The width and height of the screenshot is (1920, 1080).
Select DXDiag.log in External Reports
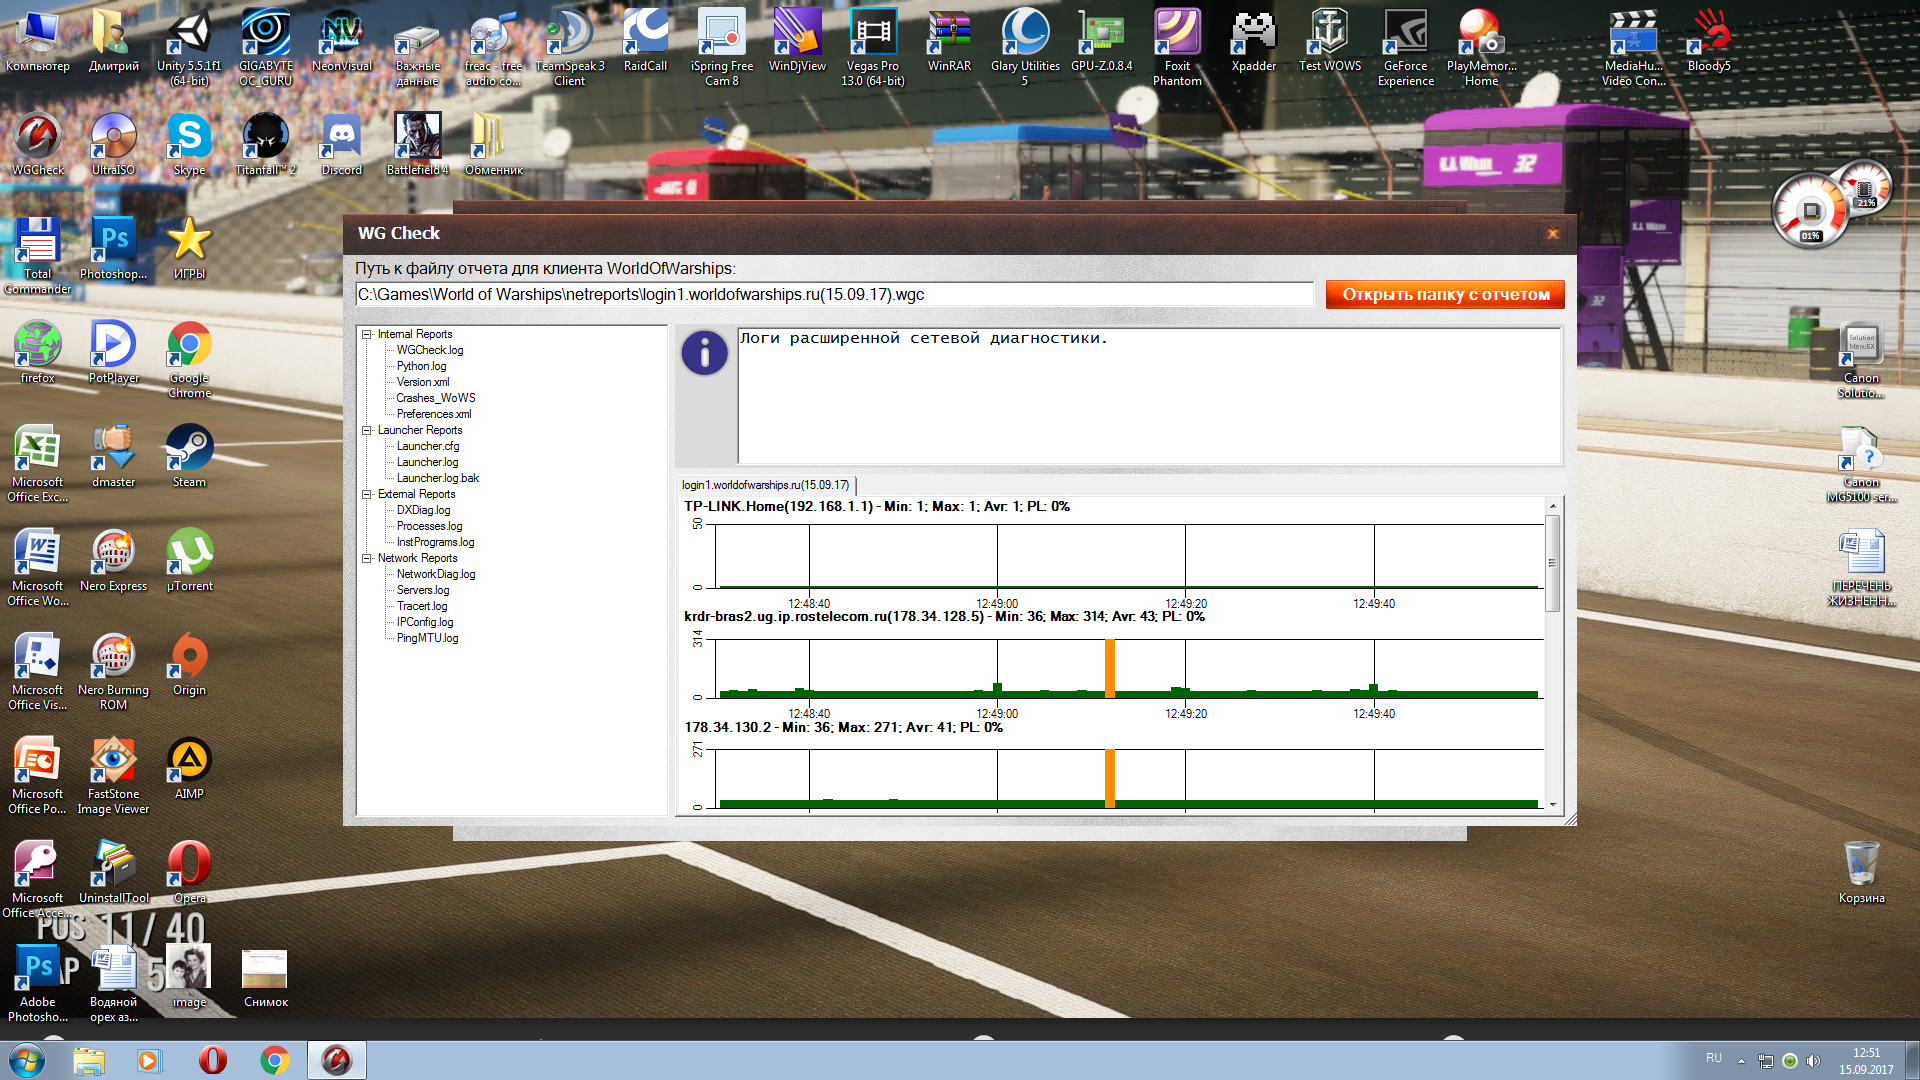(x=423, y=510)
